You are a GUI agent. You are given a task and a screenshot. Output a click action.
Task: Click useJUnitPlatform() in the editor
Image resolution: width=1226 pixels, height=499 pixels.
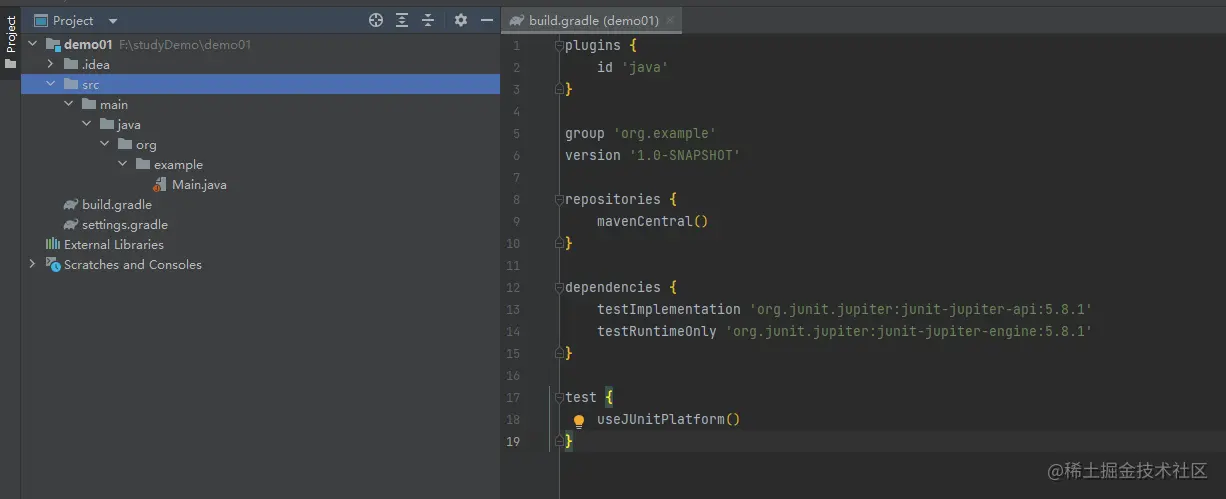click(668, 419)
